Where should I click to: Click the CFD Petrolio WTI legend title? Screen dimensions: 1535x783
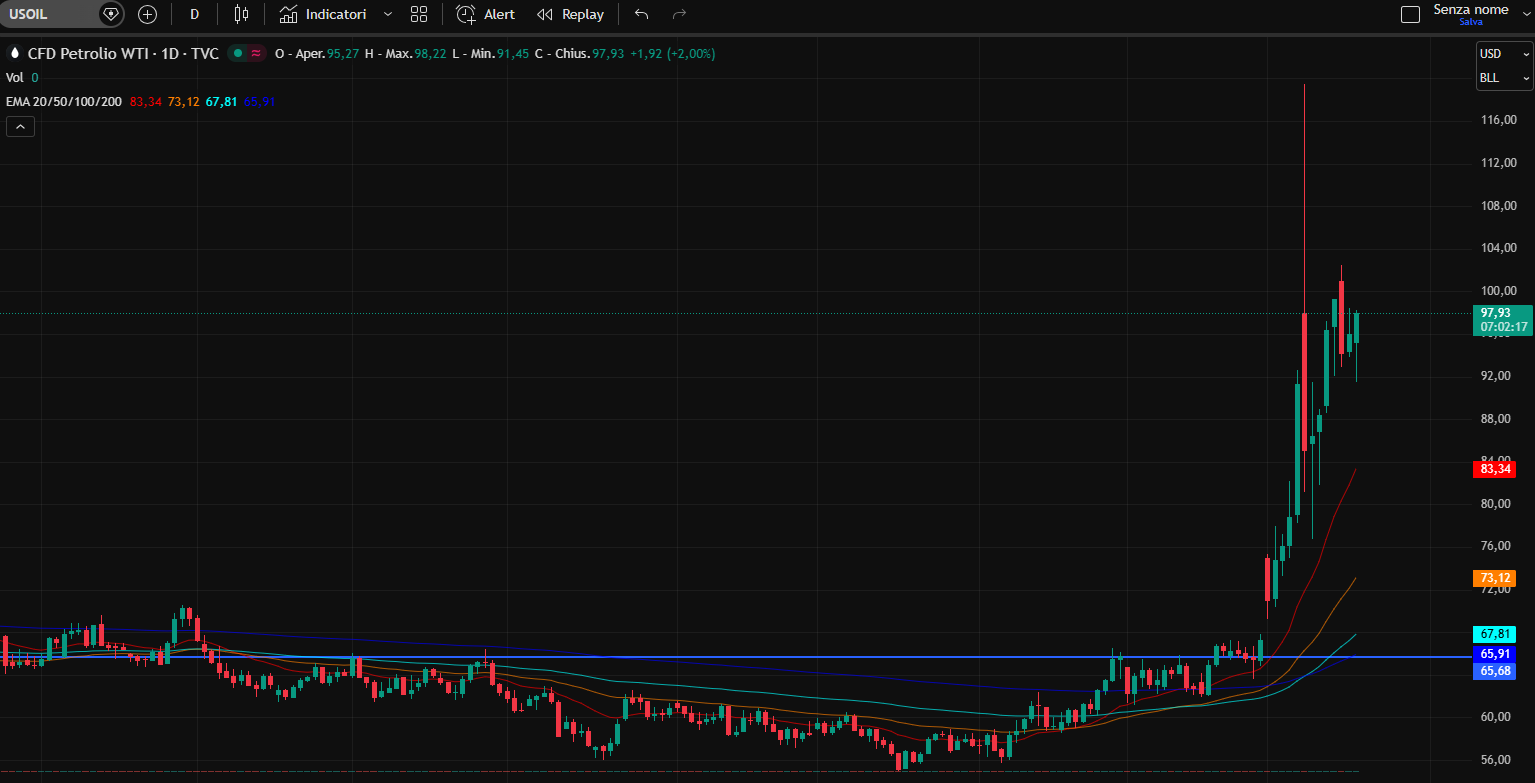pyautogui.click(x=123, y=54)
